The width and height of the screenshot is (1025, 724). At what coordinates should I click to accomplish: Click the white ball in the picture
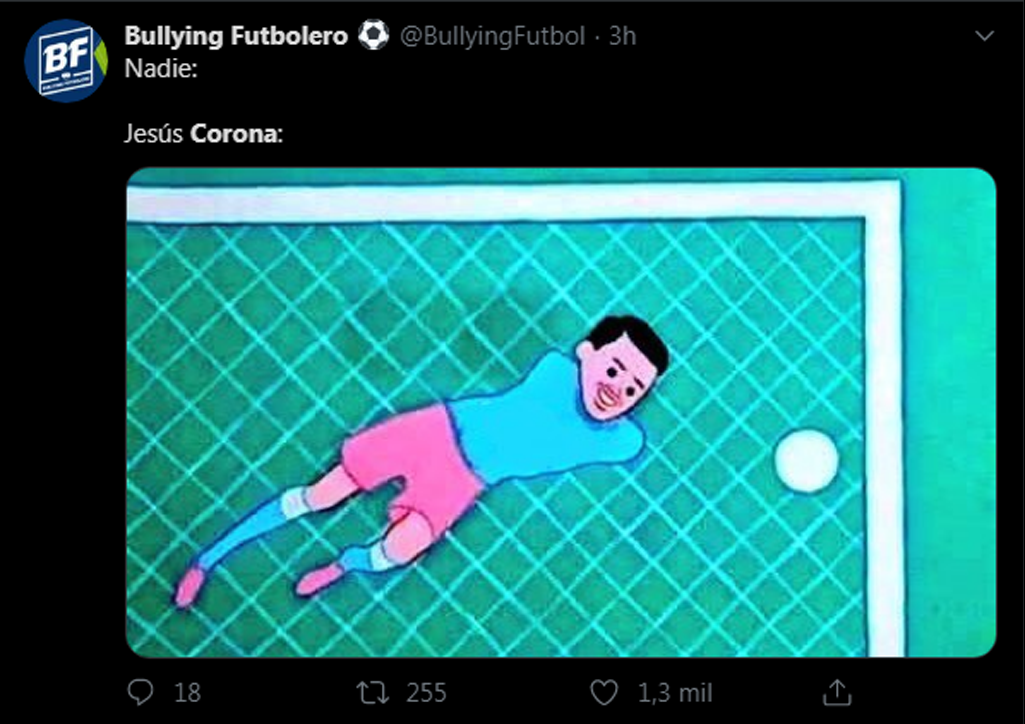tap(807, 460)
